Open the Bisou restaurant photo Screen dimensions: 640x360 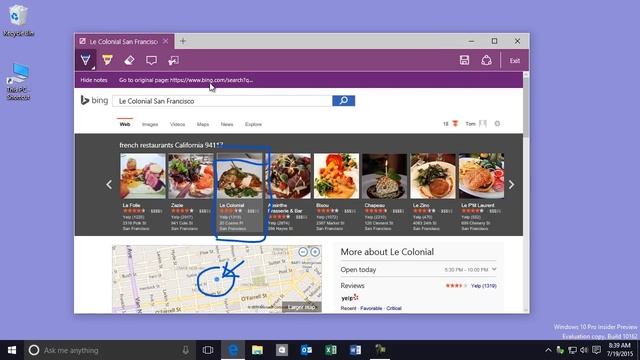pyautogui.click(x=336, y=176)
